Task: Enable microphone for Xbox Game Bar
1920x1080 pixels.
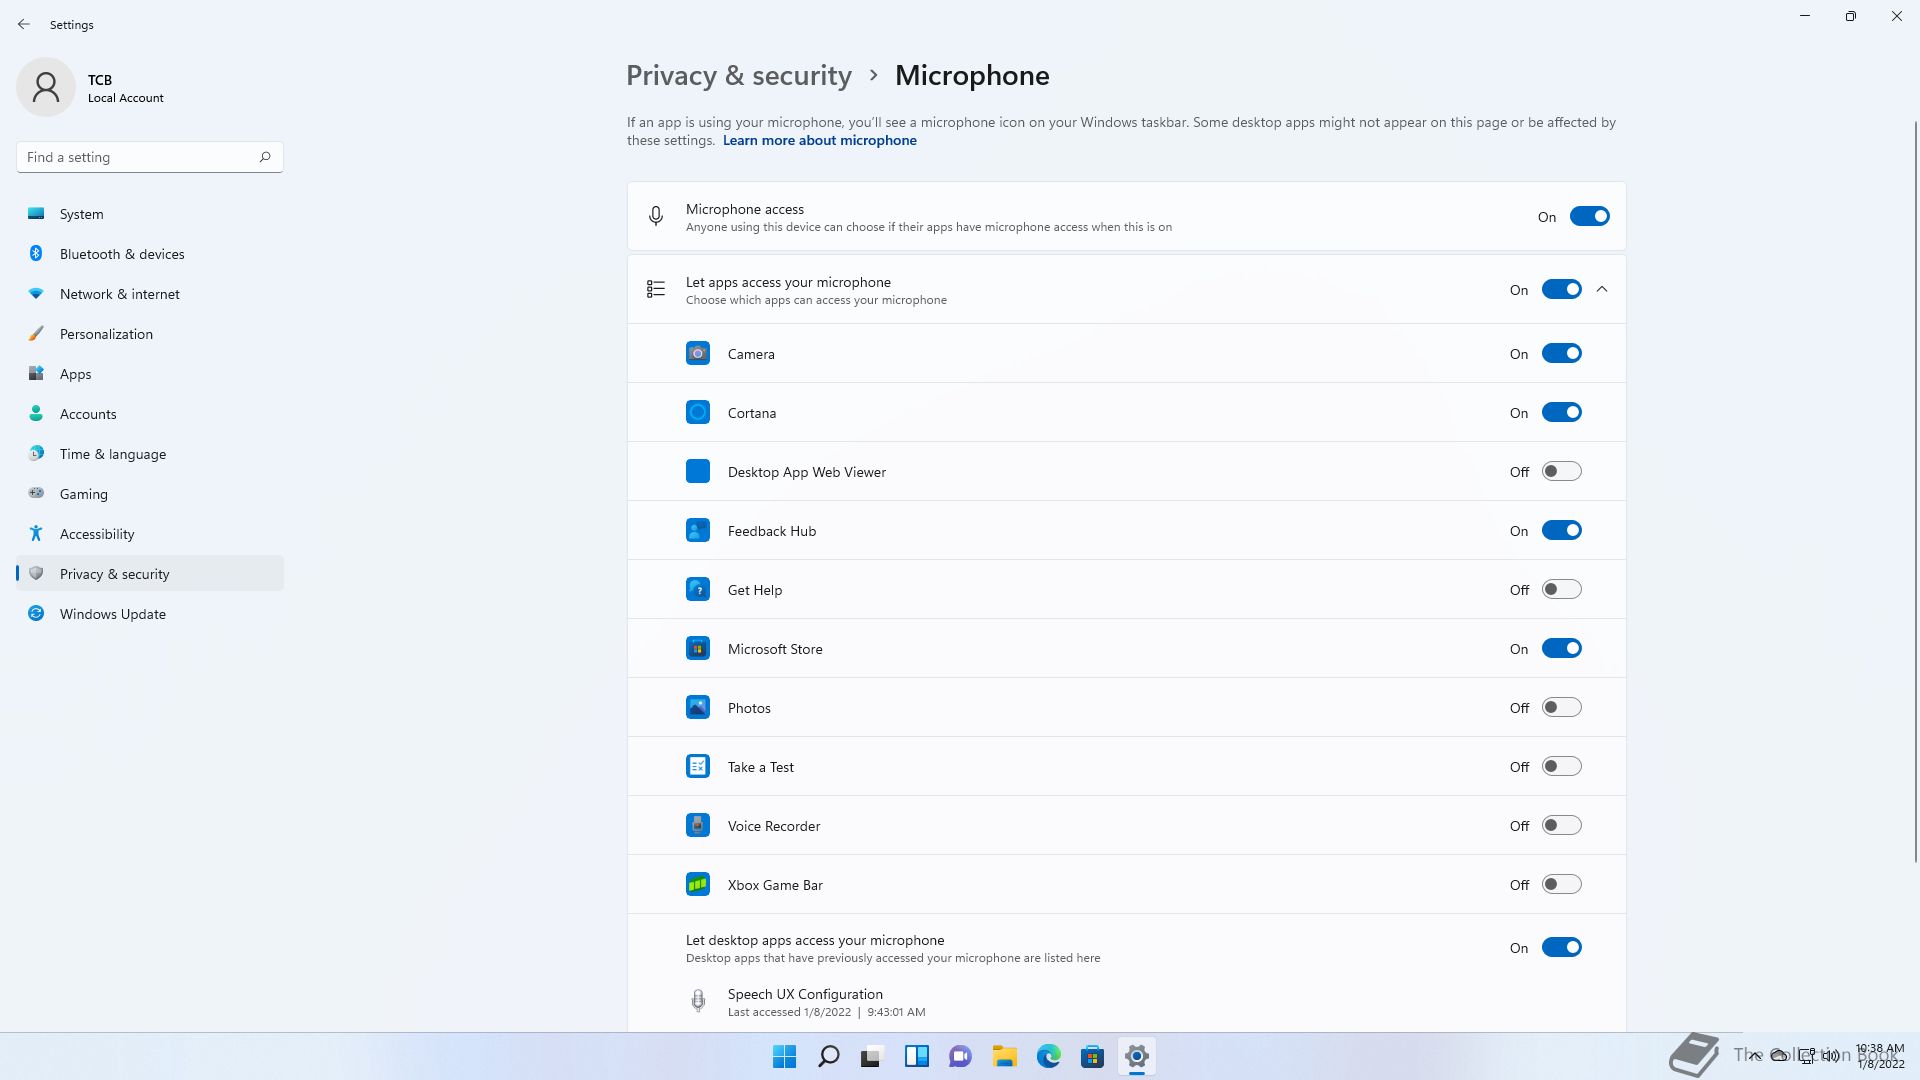Action: (x=1561, y=884)
